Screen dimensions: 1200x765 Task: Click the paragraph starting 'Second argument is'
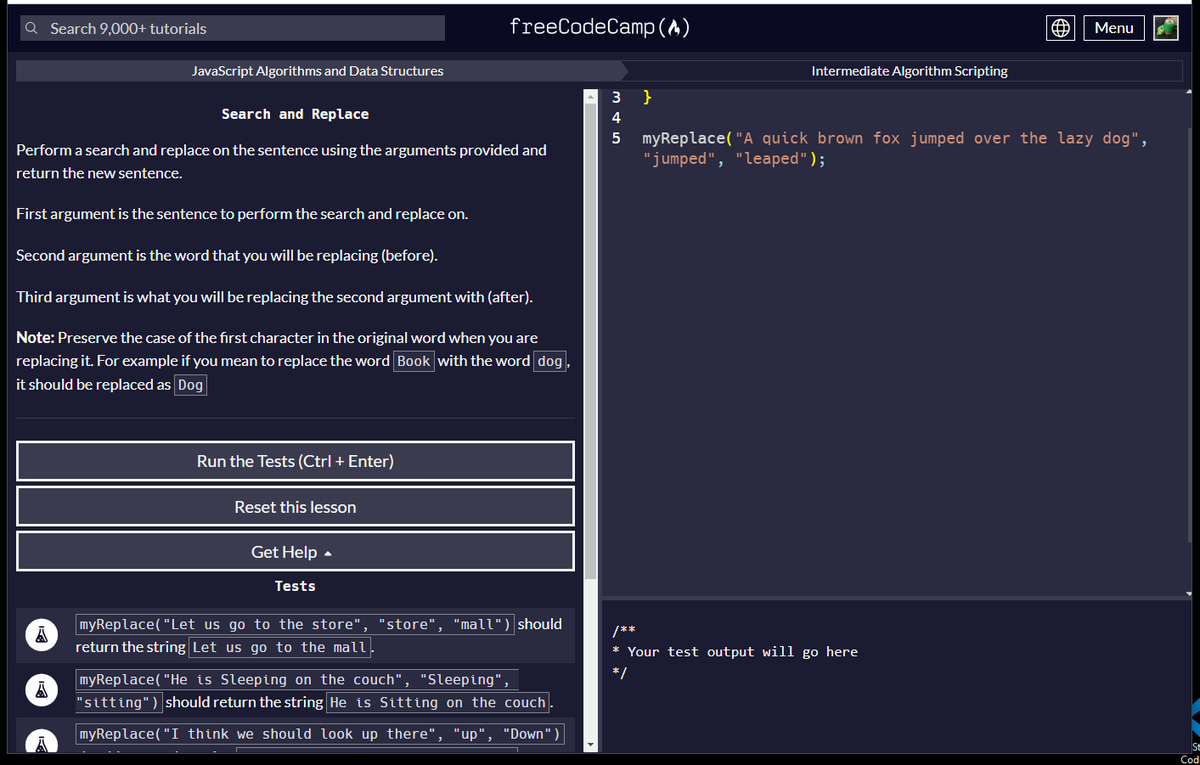tap(227, 255)
